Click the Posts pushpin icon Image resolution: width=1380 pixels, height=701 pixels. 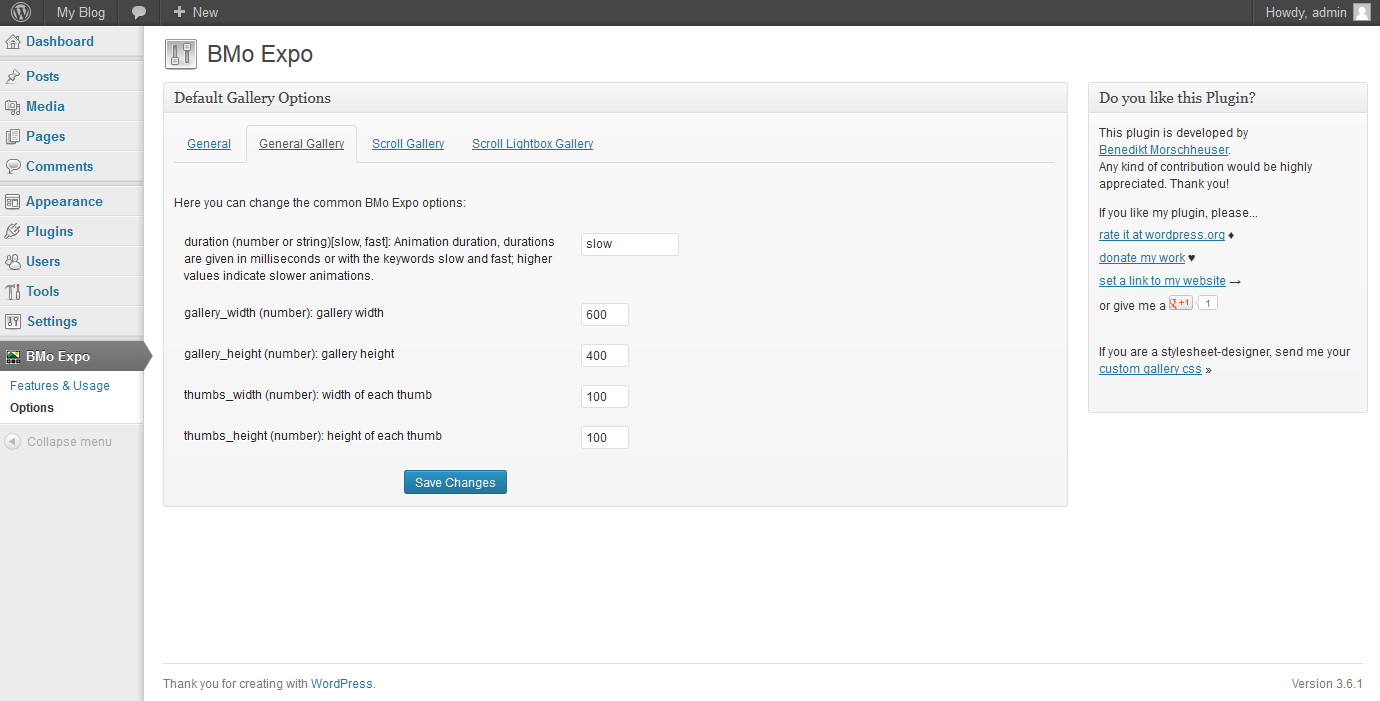coord(13,76)
